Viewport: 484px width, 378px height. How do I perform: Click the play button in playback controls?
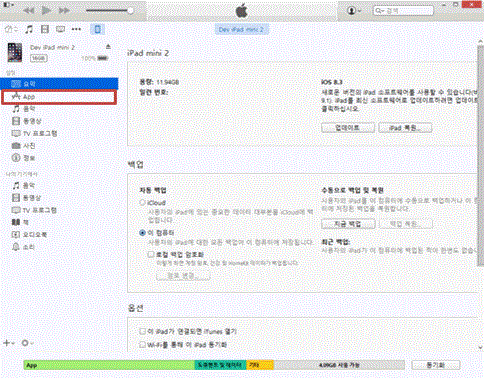46,11
